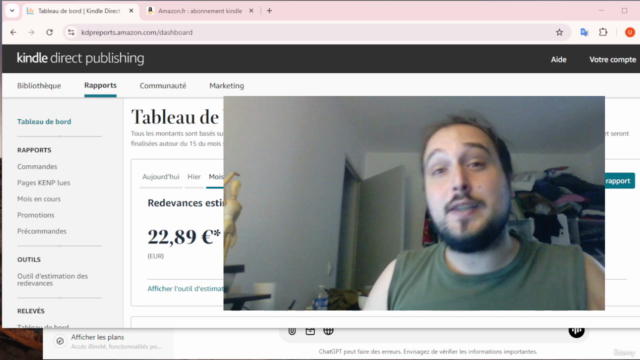Reload the page with the refresh icon

pyautogui.click(x=49, y=32)
